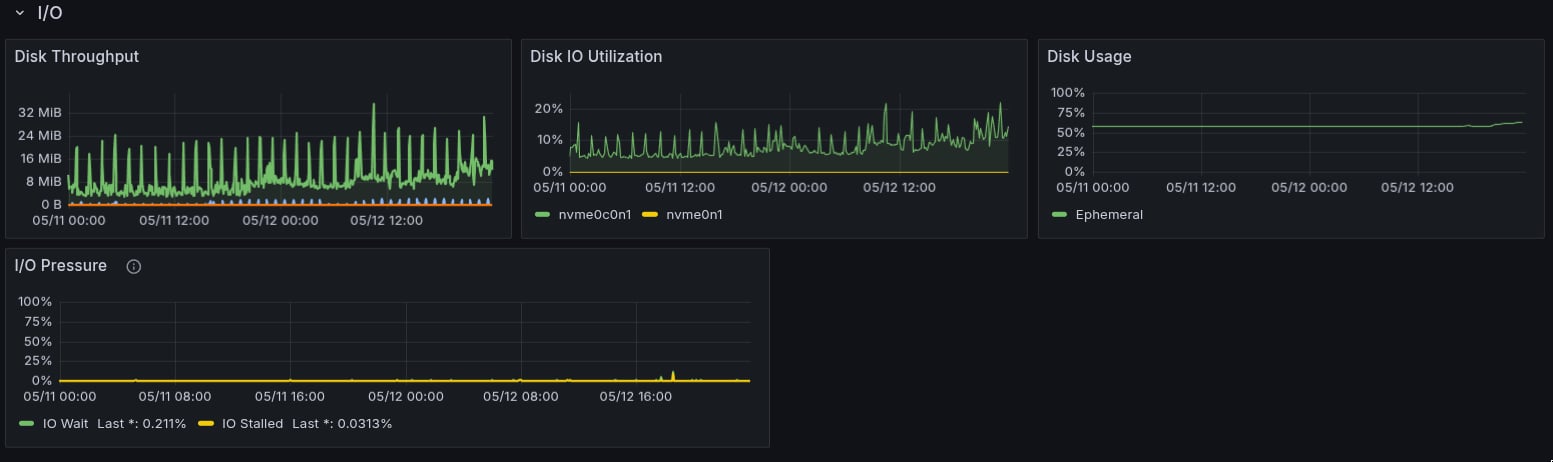1553x462 pixels.
Task: Open the I/O Pressure panel title
Action: coord(61,266)
